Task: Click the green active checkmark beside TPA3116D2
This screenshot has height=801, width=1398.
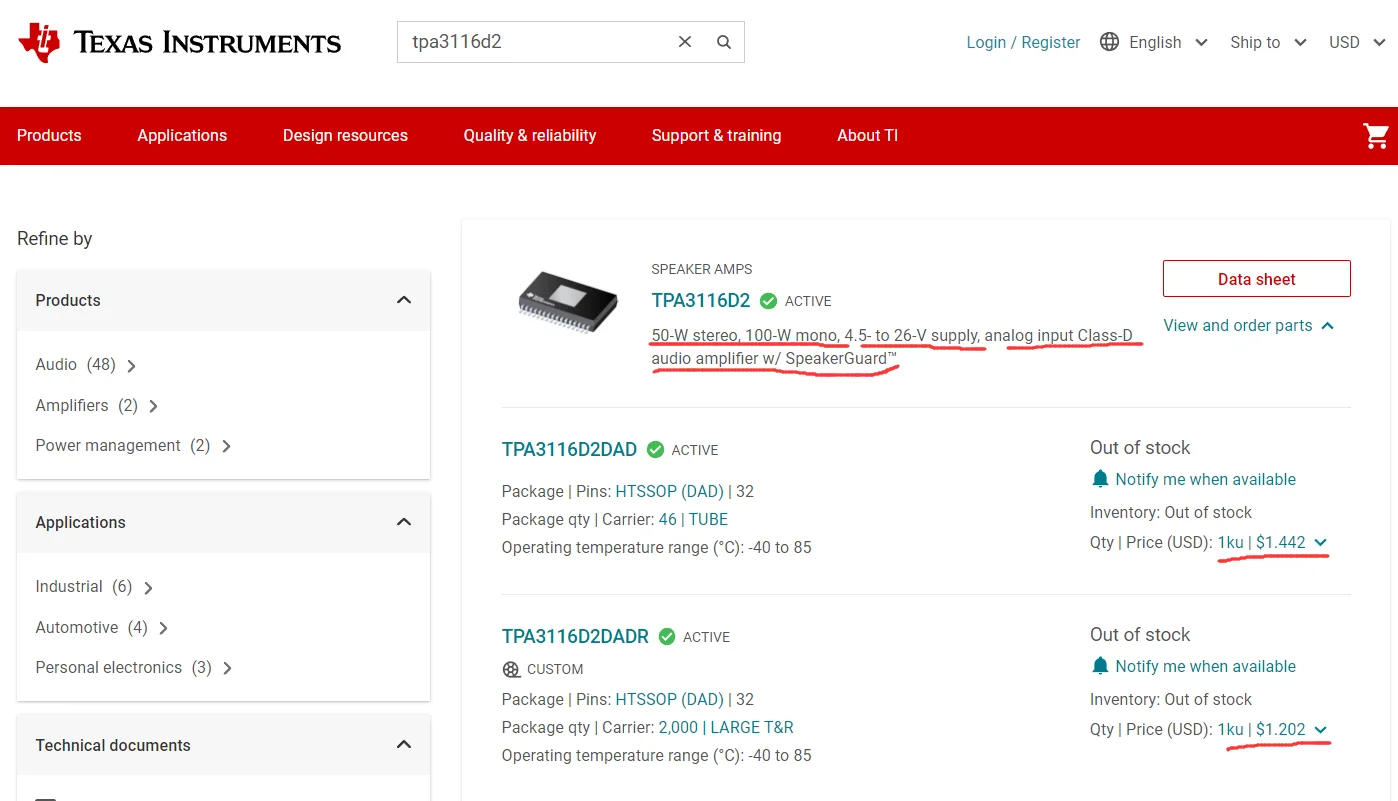Action: (768, 301)
